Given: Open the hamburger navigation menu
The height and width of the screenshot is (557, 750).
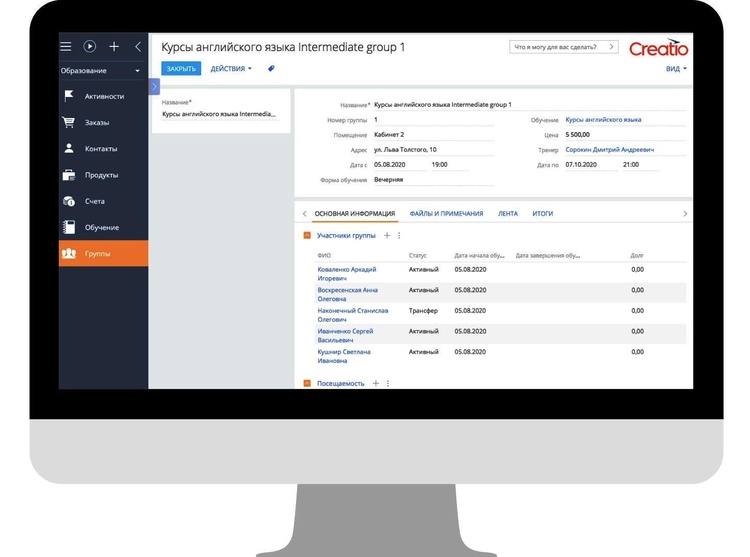Looking at the screenshot, I should click(x=66, y=46).
